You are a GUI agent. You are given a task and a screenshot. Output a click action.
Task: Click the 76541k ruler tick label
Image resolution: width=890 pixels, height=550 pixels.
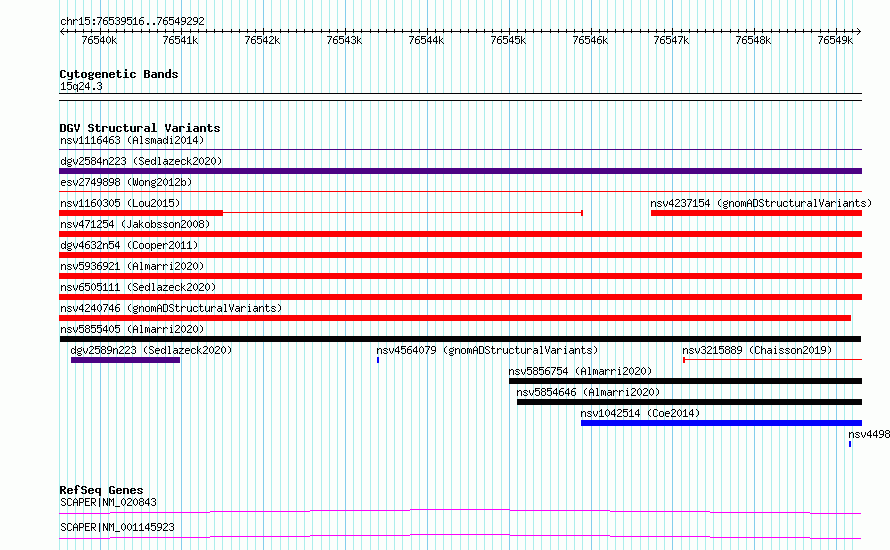(180, 40)
